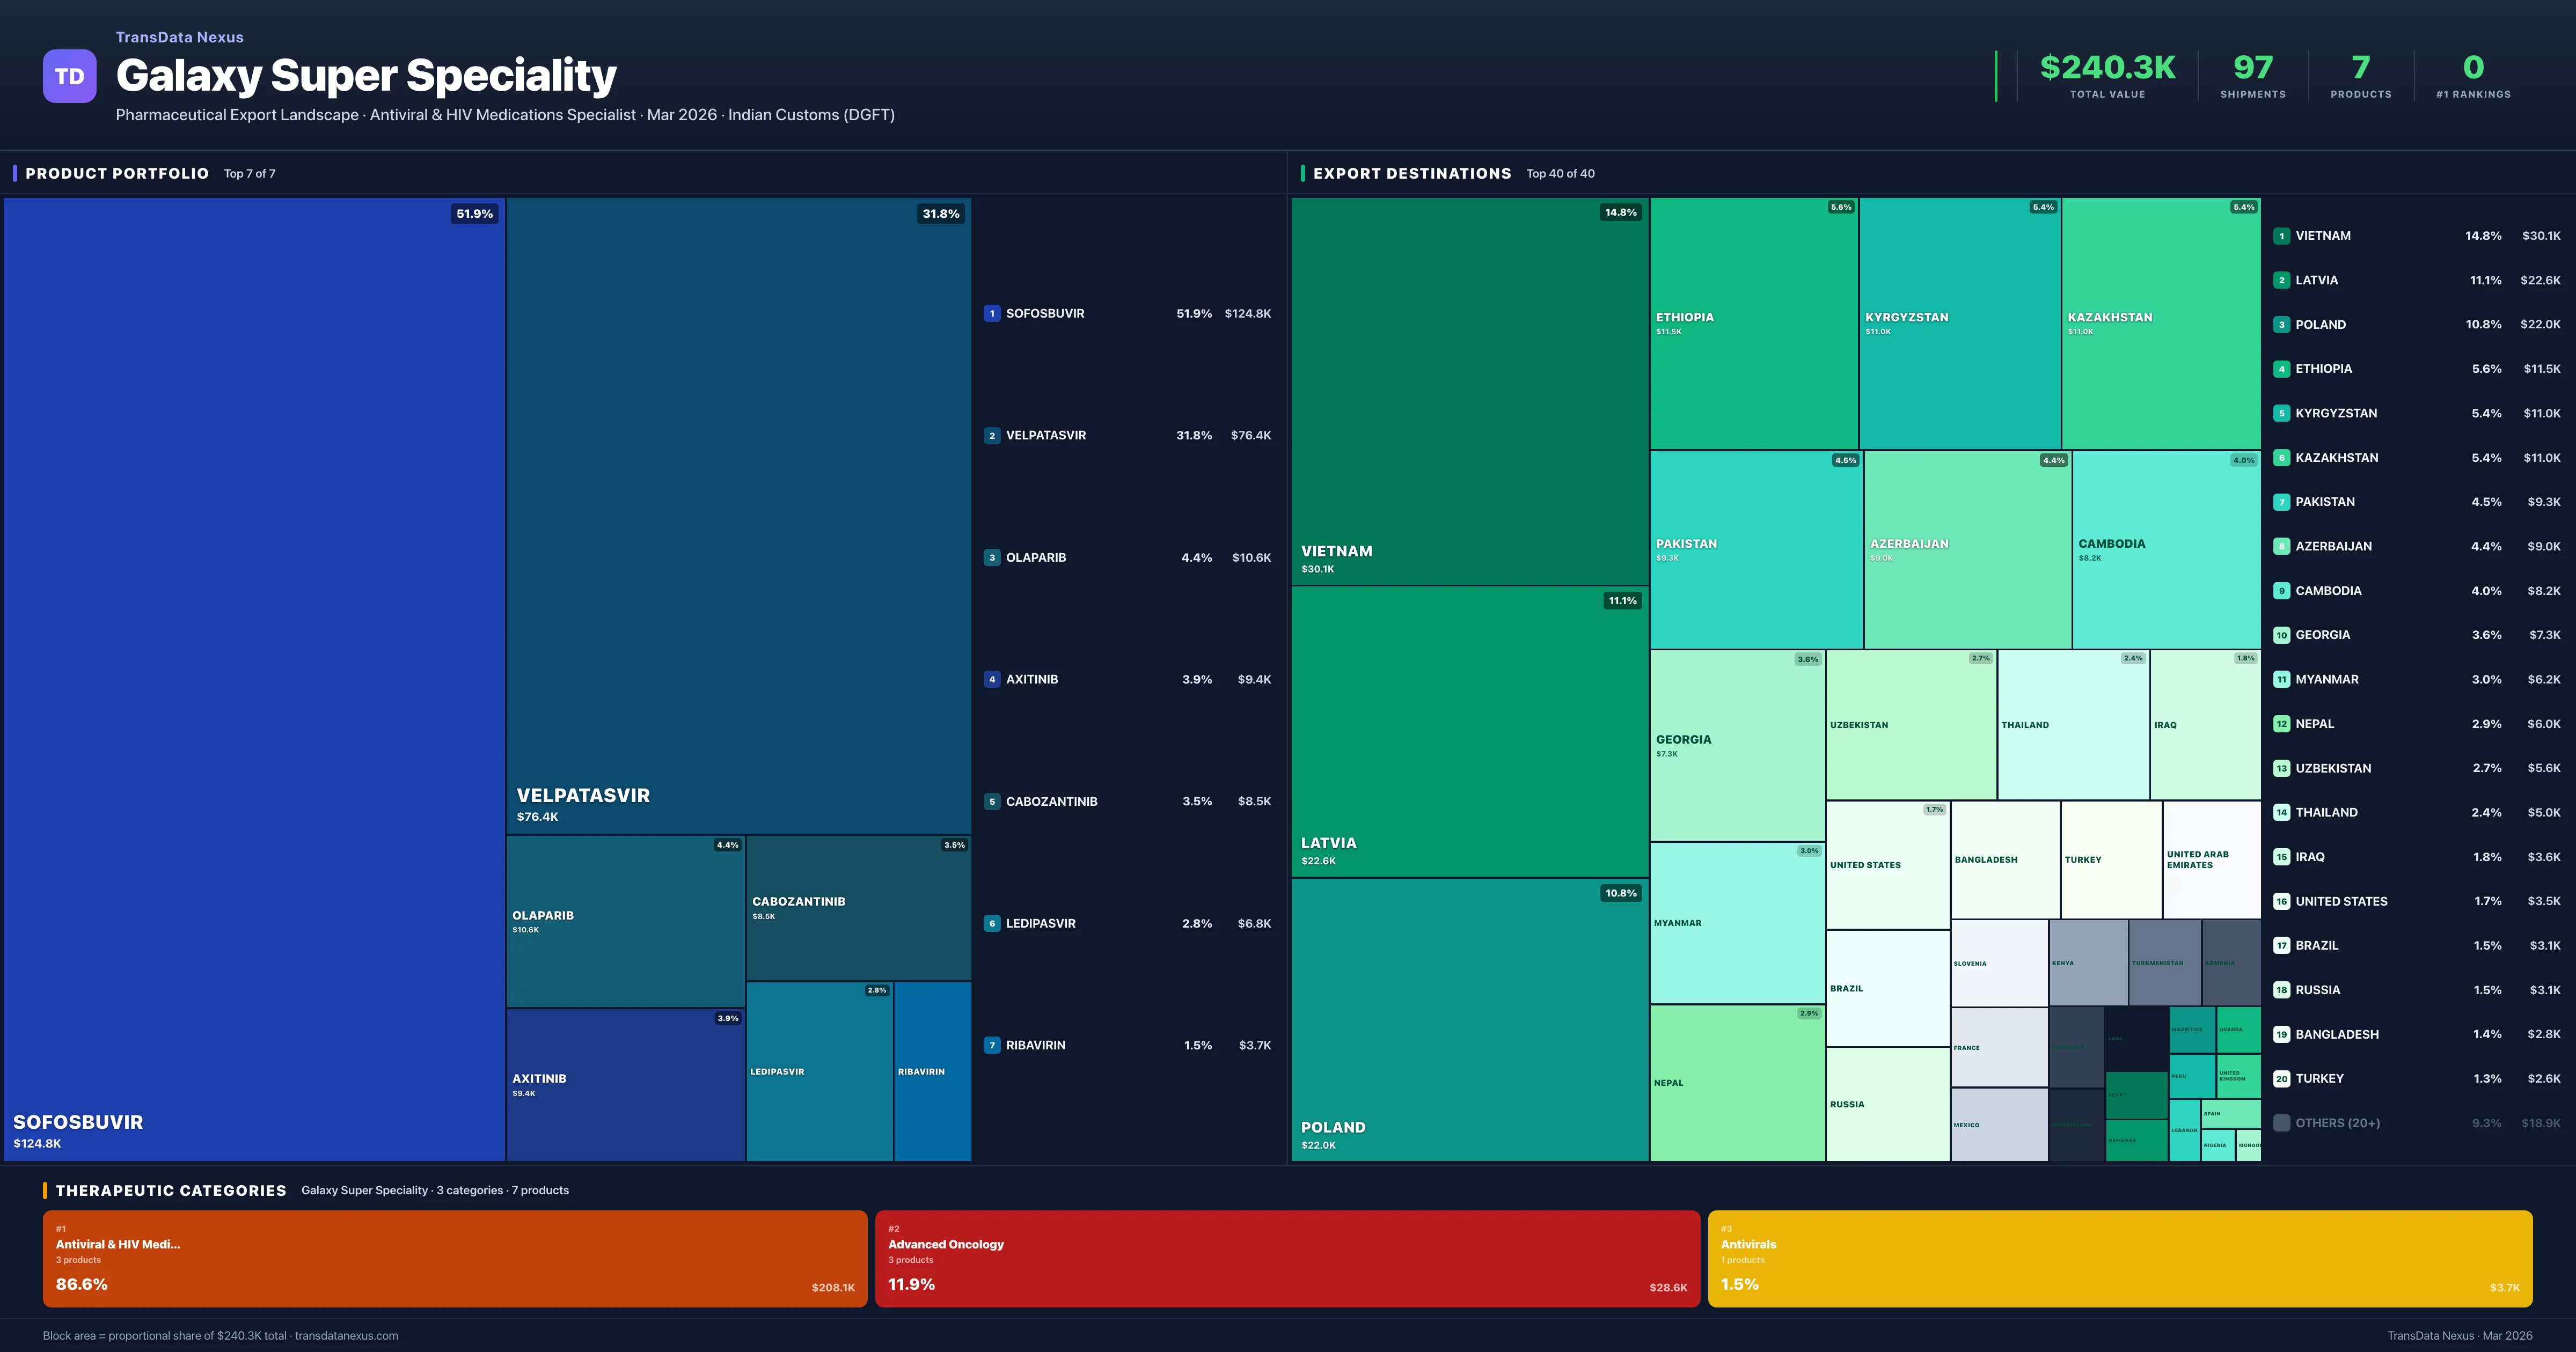Click the rank 15 badge beside IRAQ
The height and width of the screenshot is (1352, 2576).
(x=2282, y=857)
